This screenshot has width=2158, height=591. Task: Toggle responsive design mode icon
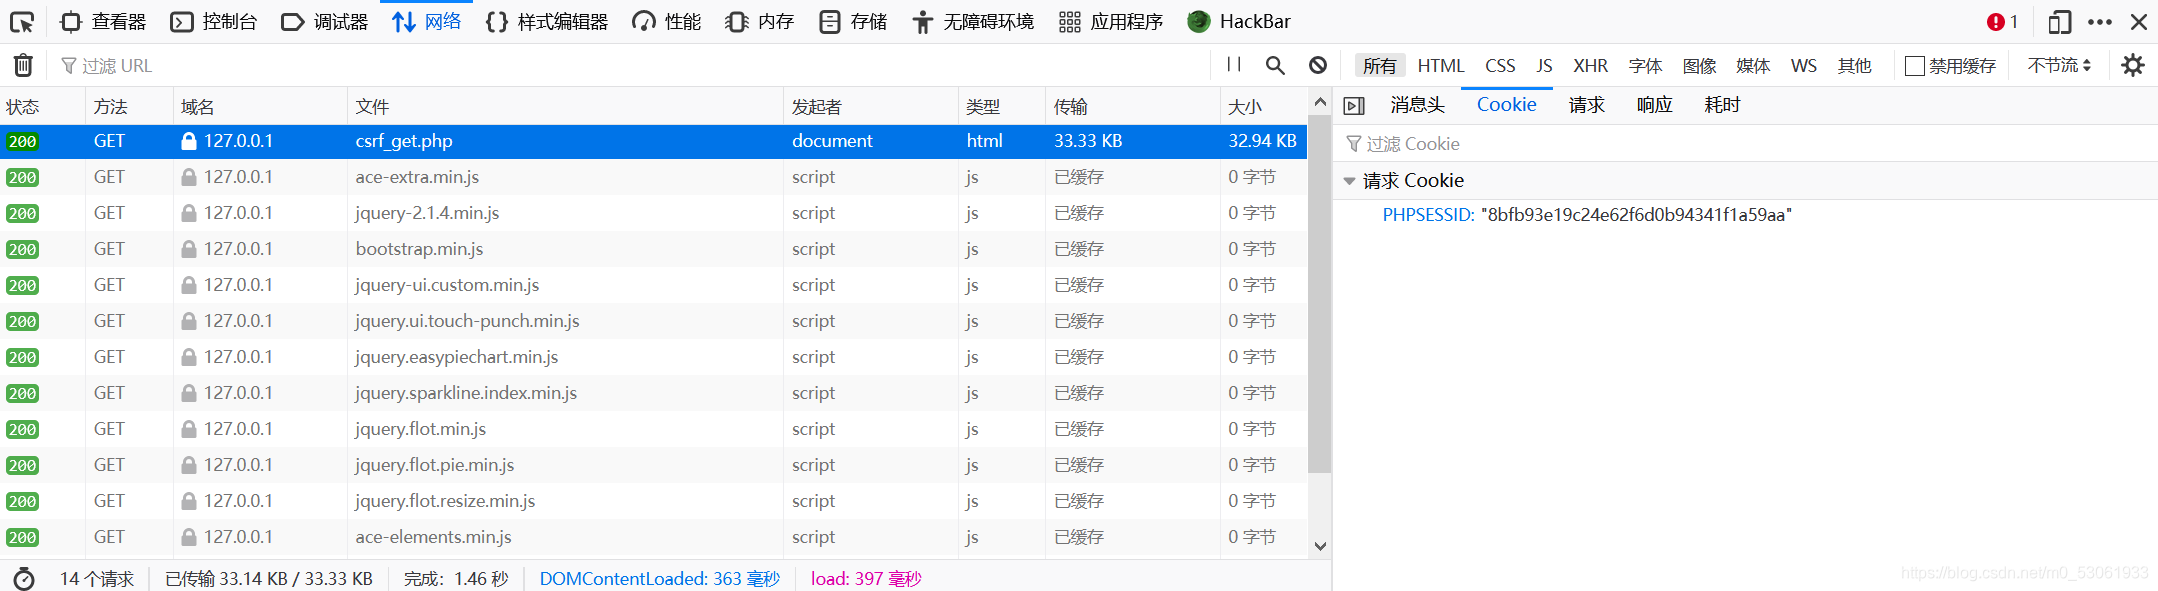(2060, 21)
